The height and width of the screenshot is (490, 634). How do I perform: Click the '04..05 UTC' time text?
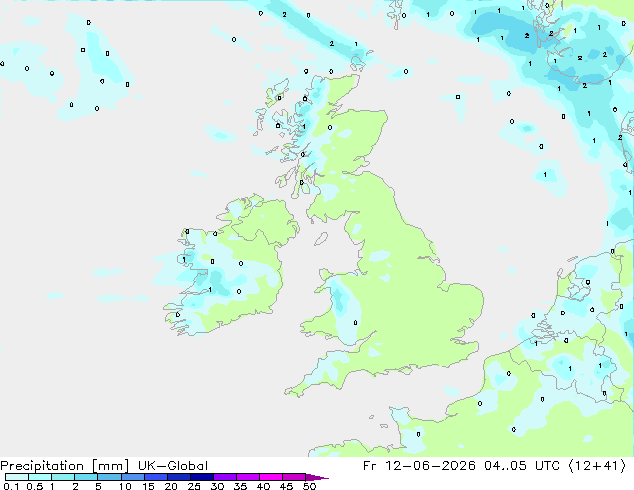point(522,466)
